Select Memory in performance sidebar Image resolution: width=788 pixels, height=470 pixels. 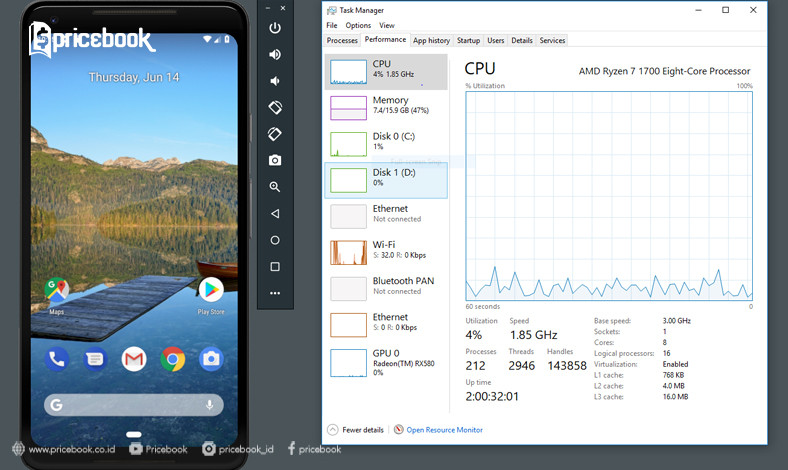tap(386, 108)
